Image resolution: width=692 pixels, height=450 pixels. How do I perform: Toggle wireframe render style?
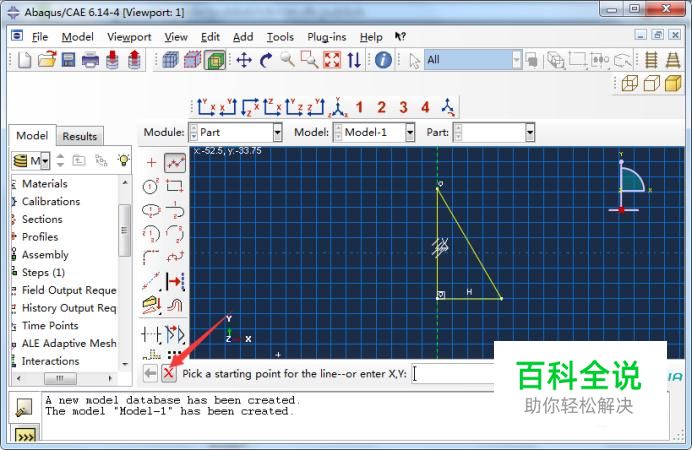click(x=630, y=83)
